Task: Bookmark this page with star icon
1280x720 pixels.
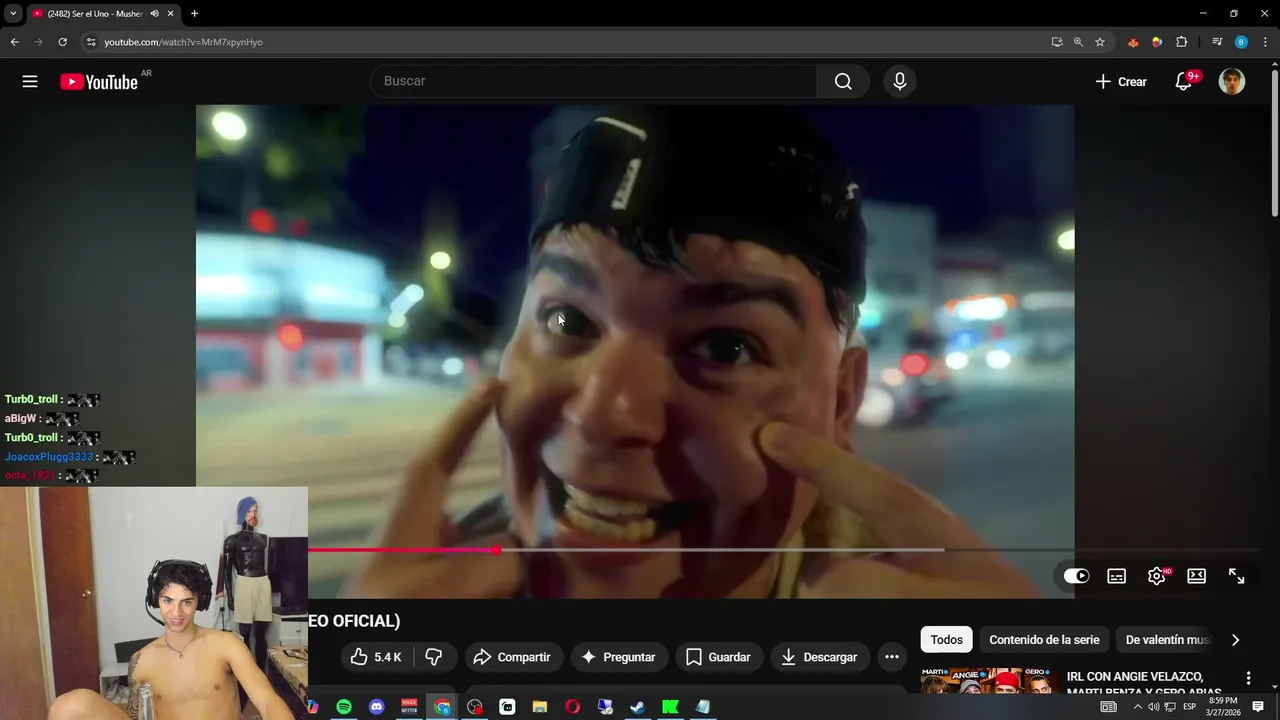Action: pos(1100,42)
